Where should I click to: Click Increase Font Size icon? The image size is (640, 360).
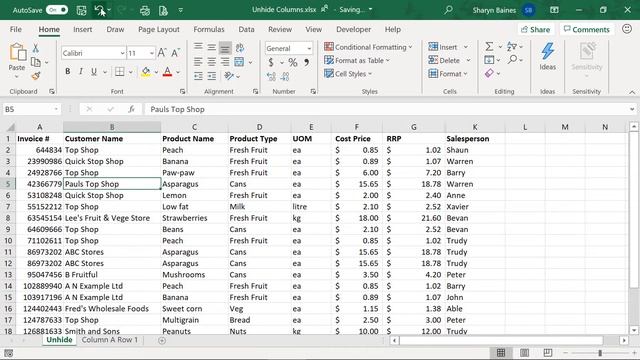click(x=162, y=53)
